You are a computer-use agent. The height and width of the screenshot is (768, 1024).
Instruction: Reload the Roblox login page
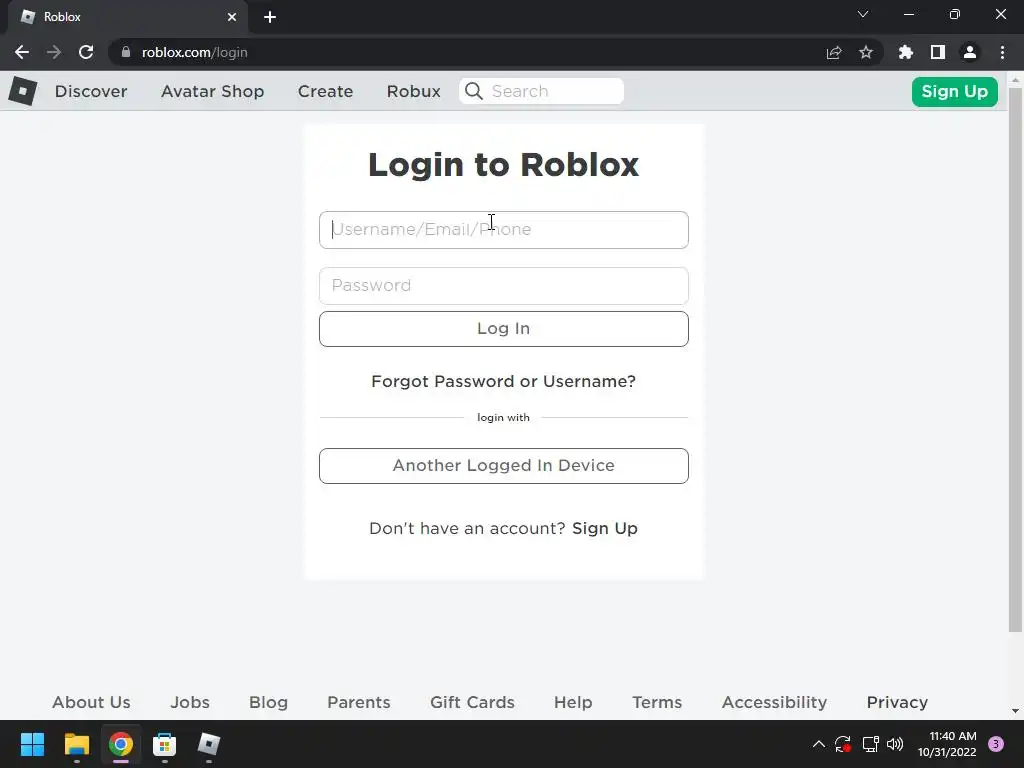pyautogui.click(x=86, y=52)
